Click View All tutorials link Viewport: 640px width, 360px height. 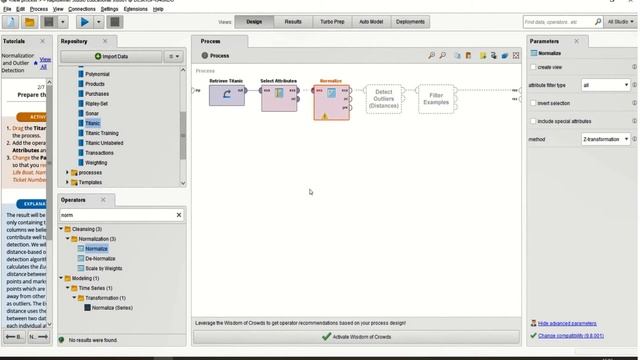[x=45, y=63]
